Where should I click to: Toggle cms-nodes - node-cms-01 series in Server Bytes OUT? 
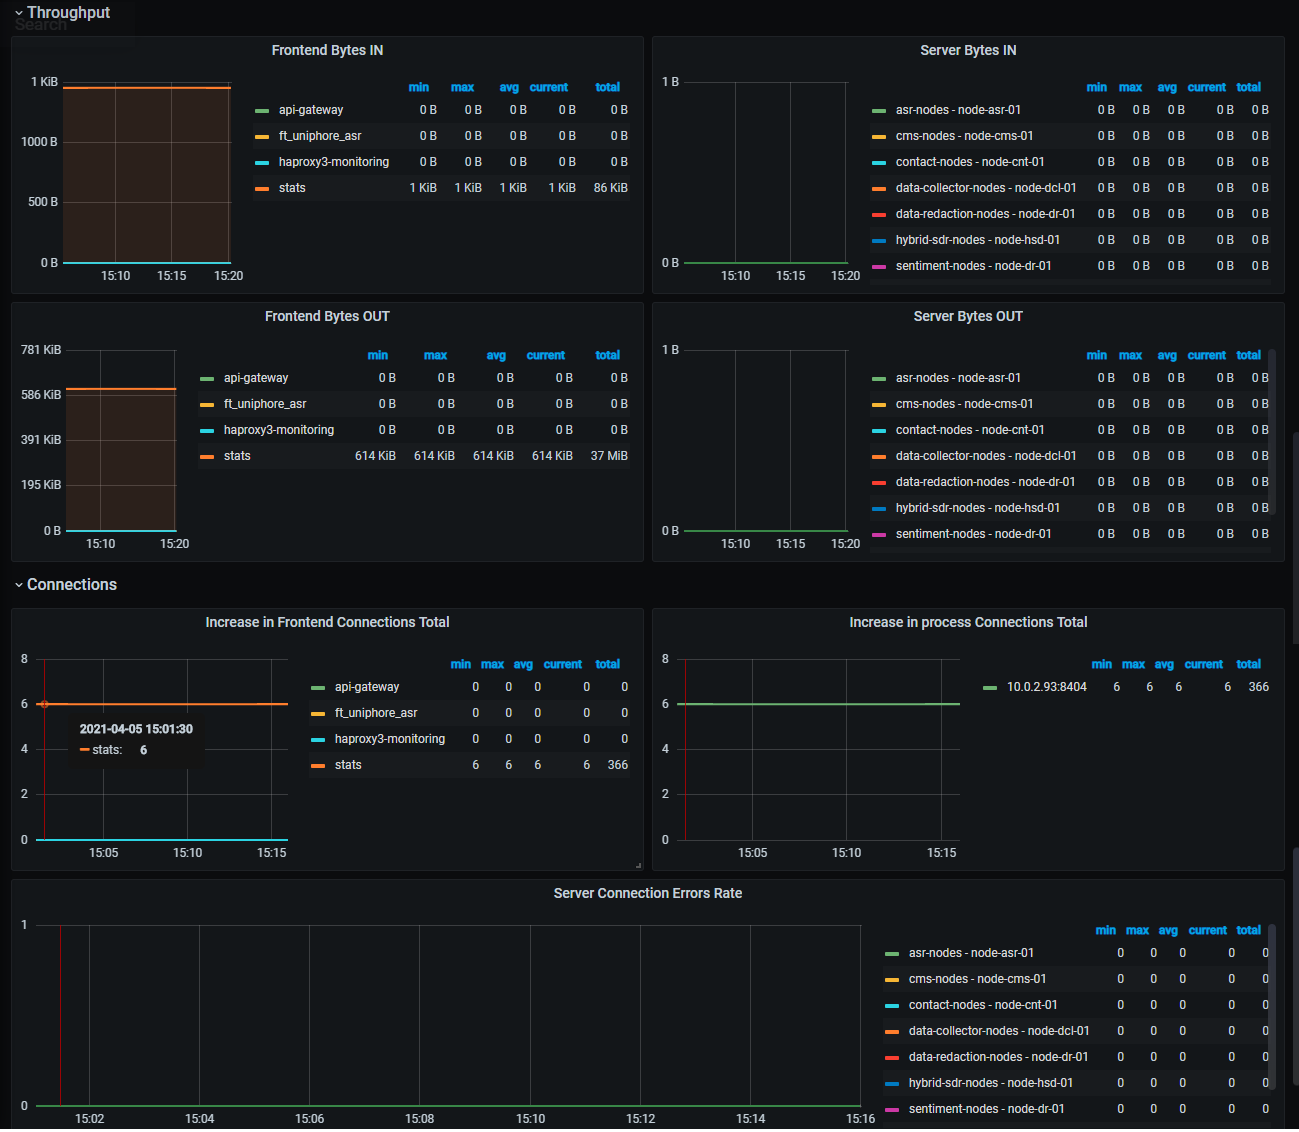(x=965, y=404)
